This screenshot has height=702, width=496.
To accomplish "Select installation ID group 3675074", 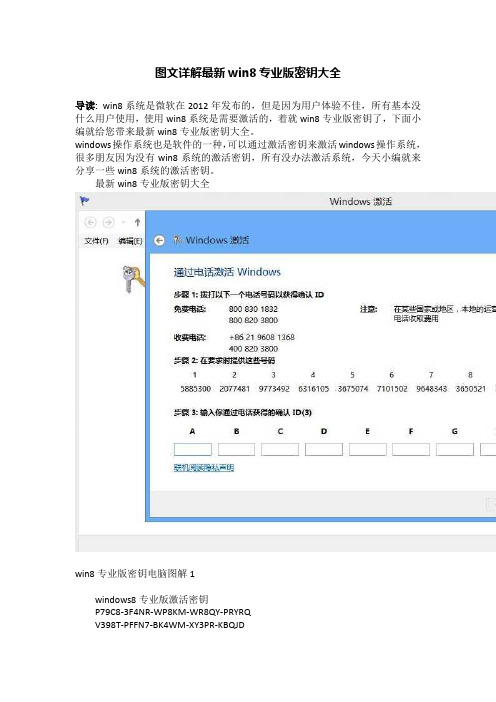I will tap(353, 389).
